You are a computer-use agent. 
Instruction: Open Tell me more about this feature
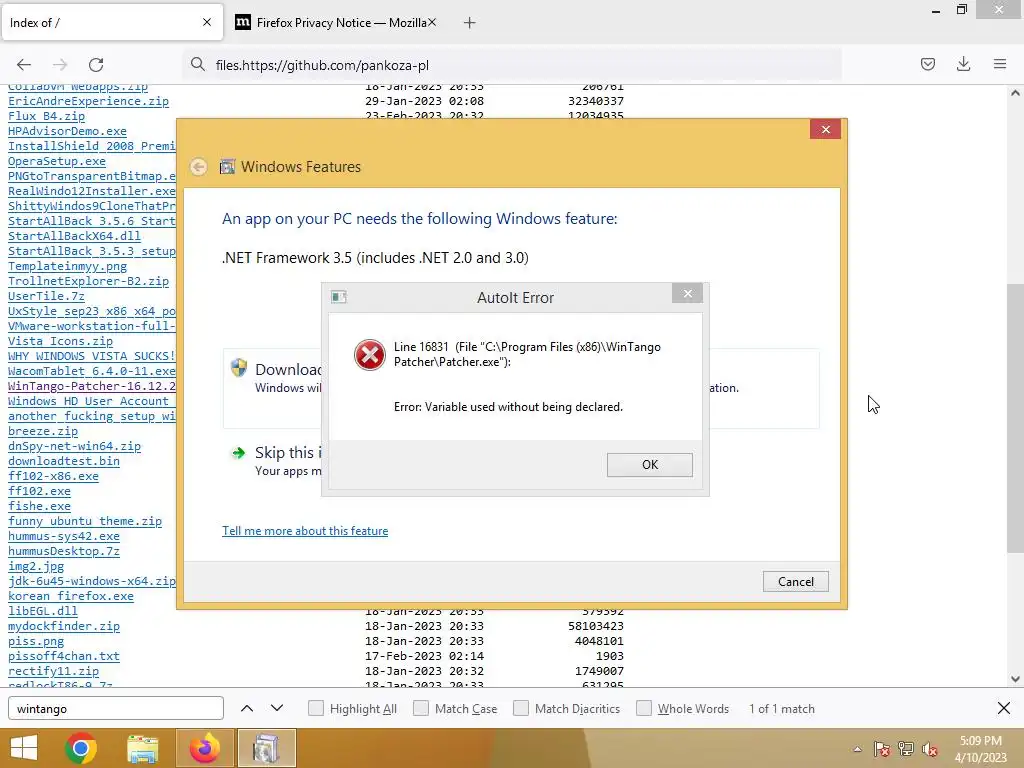tap(305, 531)
